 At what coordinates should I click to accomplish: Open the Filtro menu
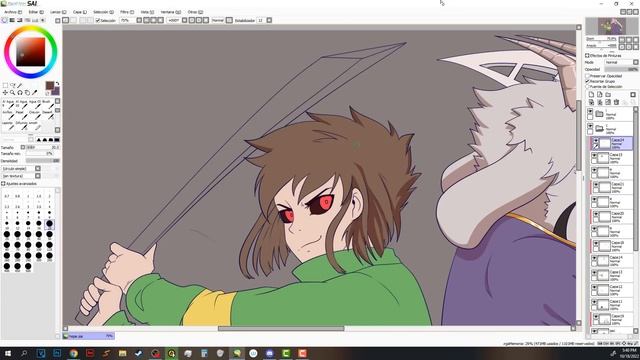pyautogui.click(x=127, y=12)
